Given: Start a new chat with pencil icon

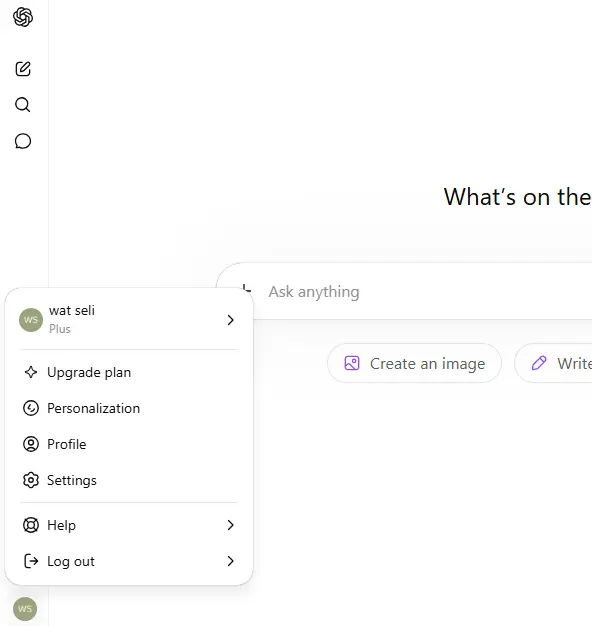Looking at the screenshot, I should (23, 69).
